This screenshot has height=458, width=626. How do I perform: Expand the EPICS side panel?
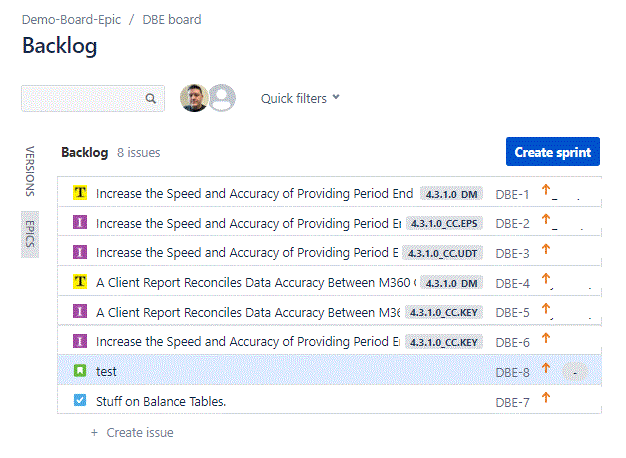[x=30, y=234]
